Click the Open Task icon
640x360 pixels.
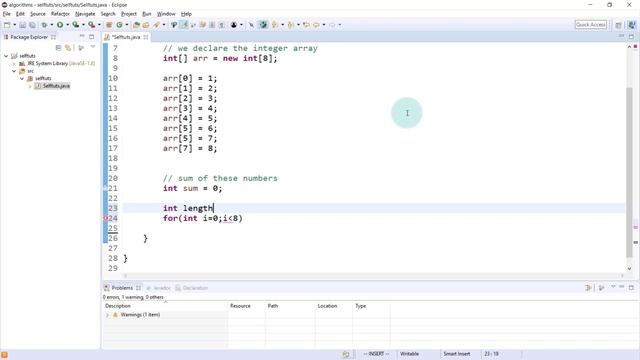point(146,25)
